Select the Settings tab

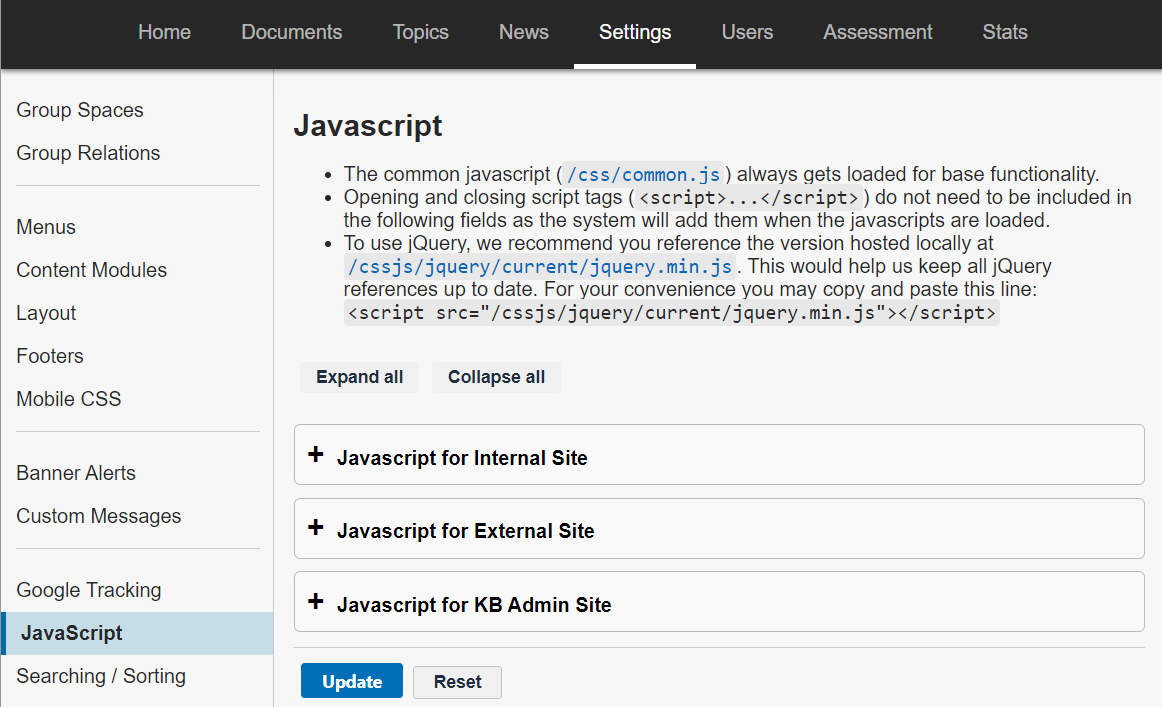click(635, 33)
